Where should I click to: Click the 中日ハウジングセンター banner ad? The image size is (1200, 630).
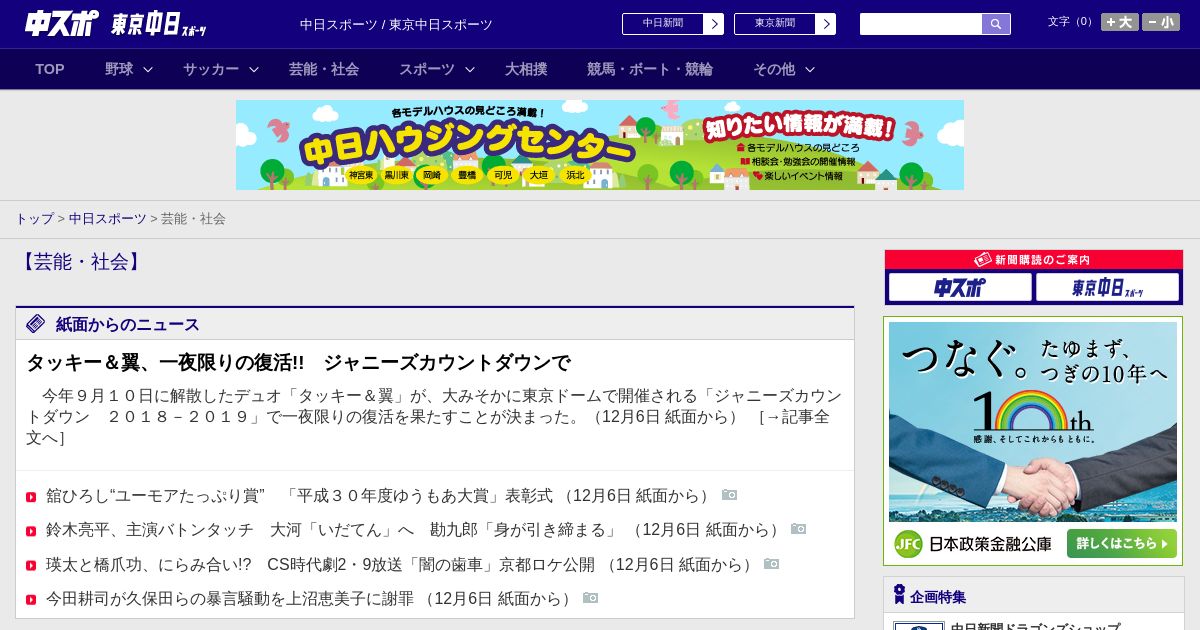point(600,145)
